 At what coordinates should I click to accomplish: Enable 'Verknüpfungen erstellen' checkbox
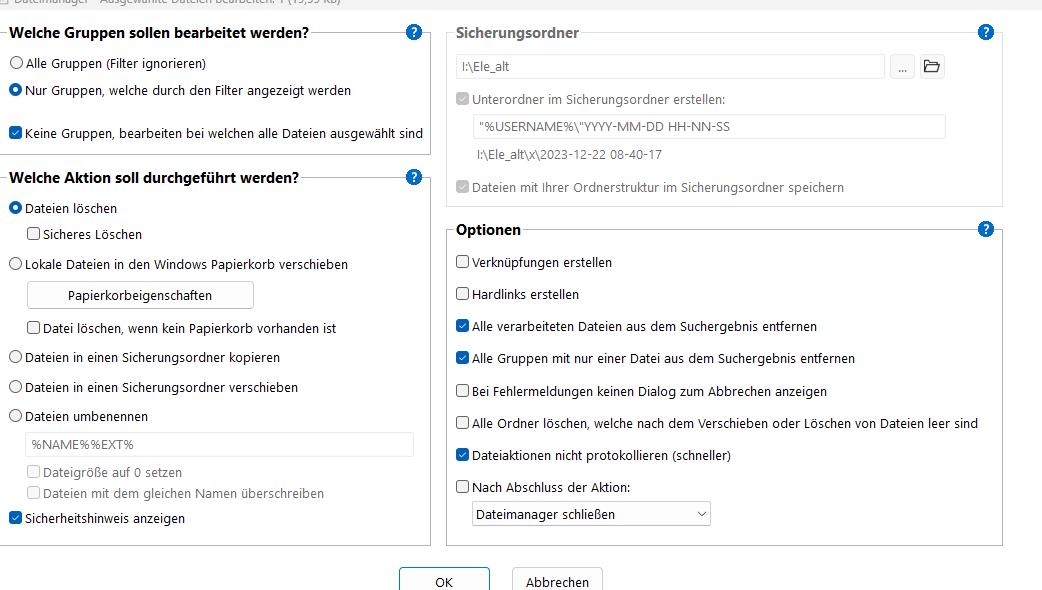tap(462, 262)
